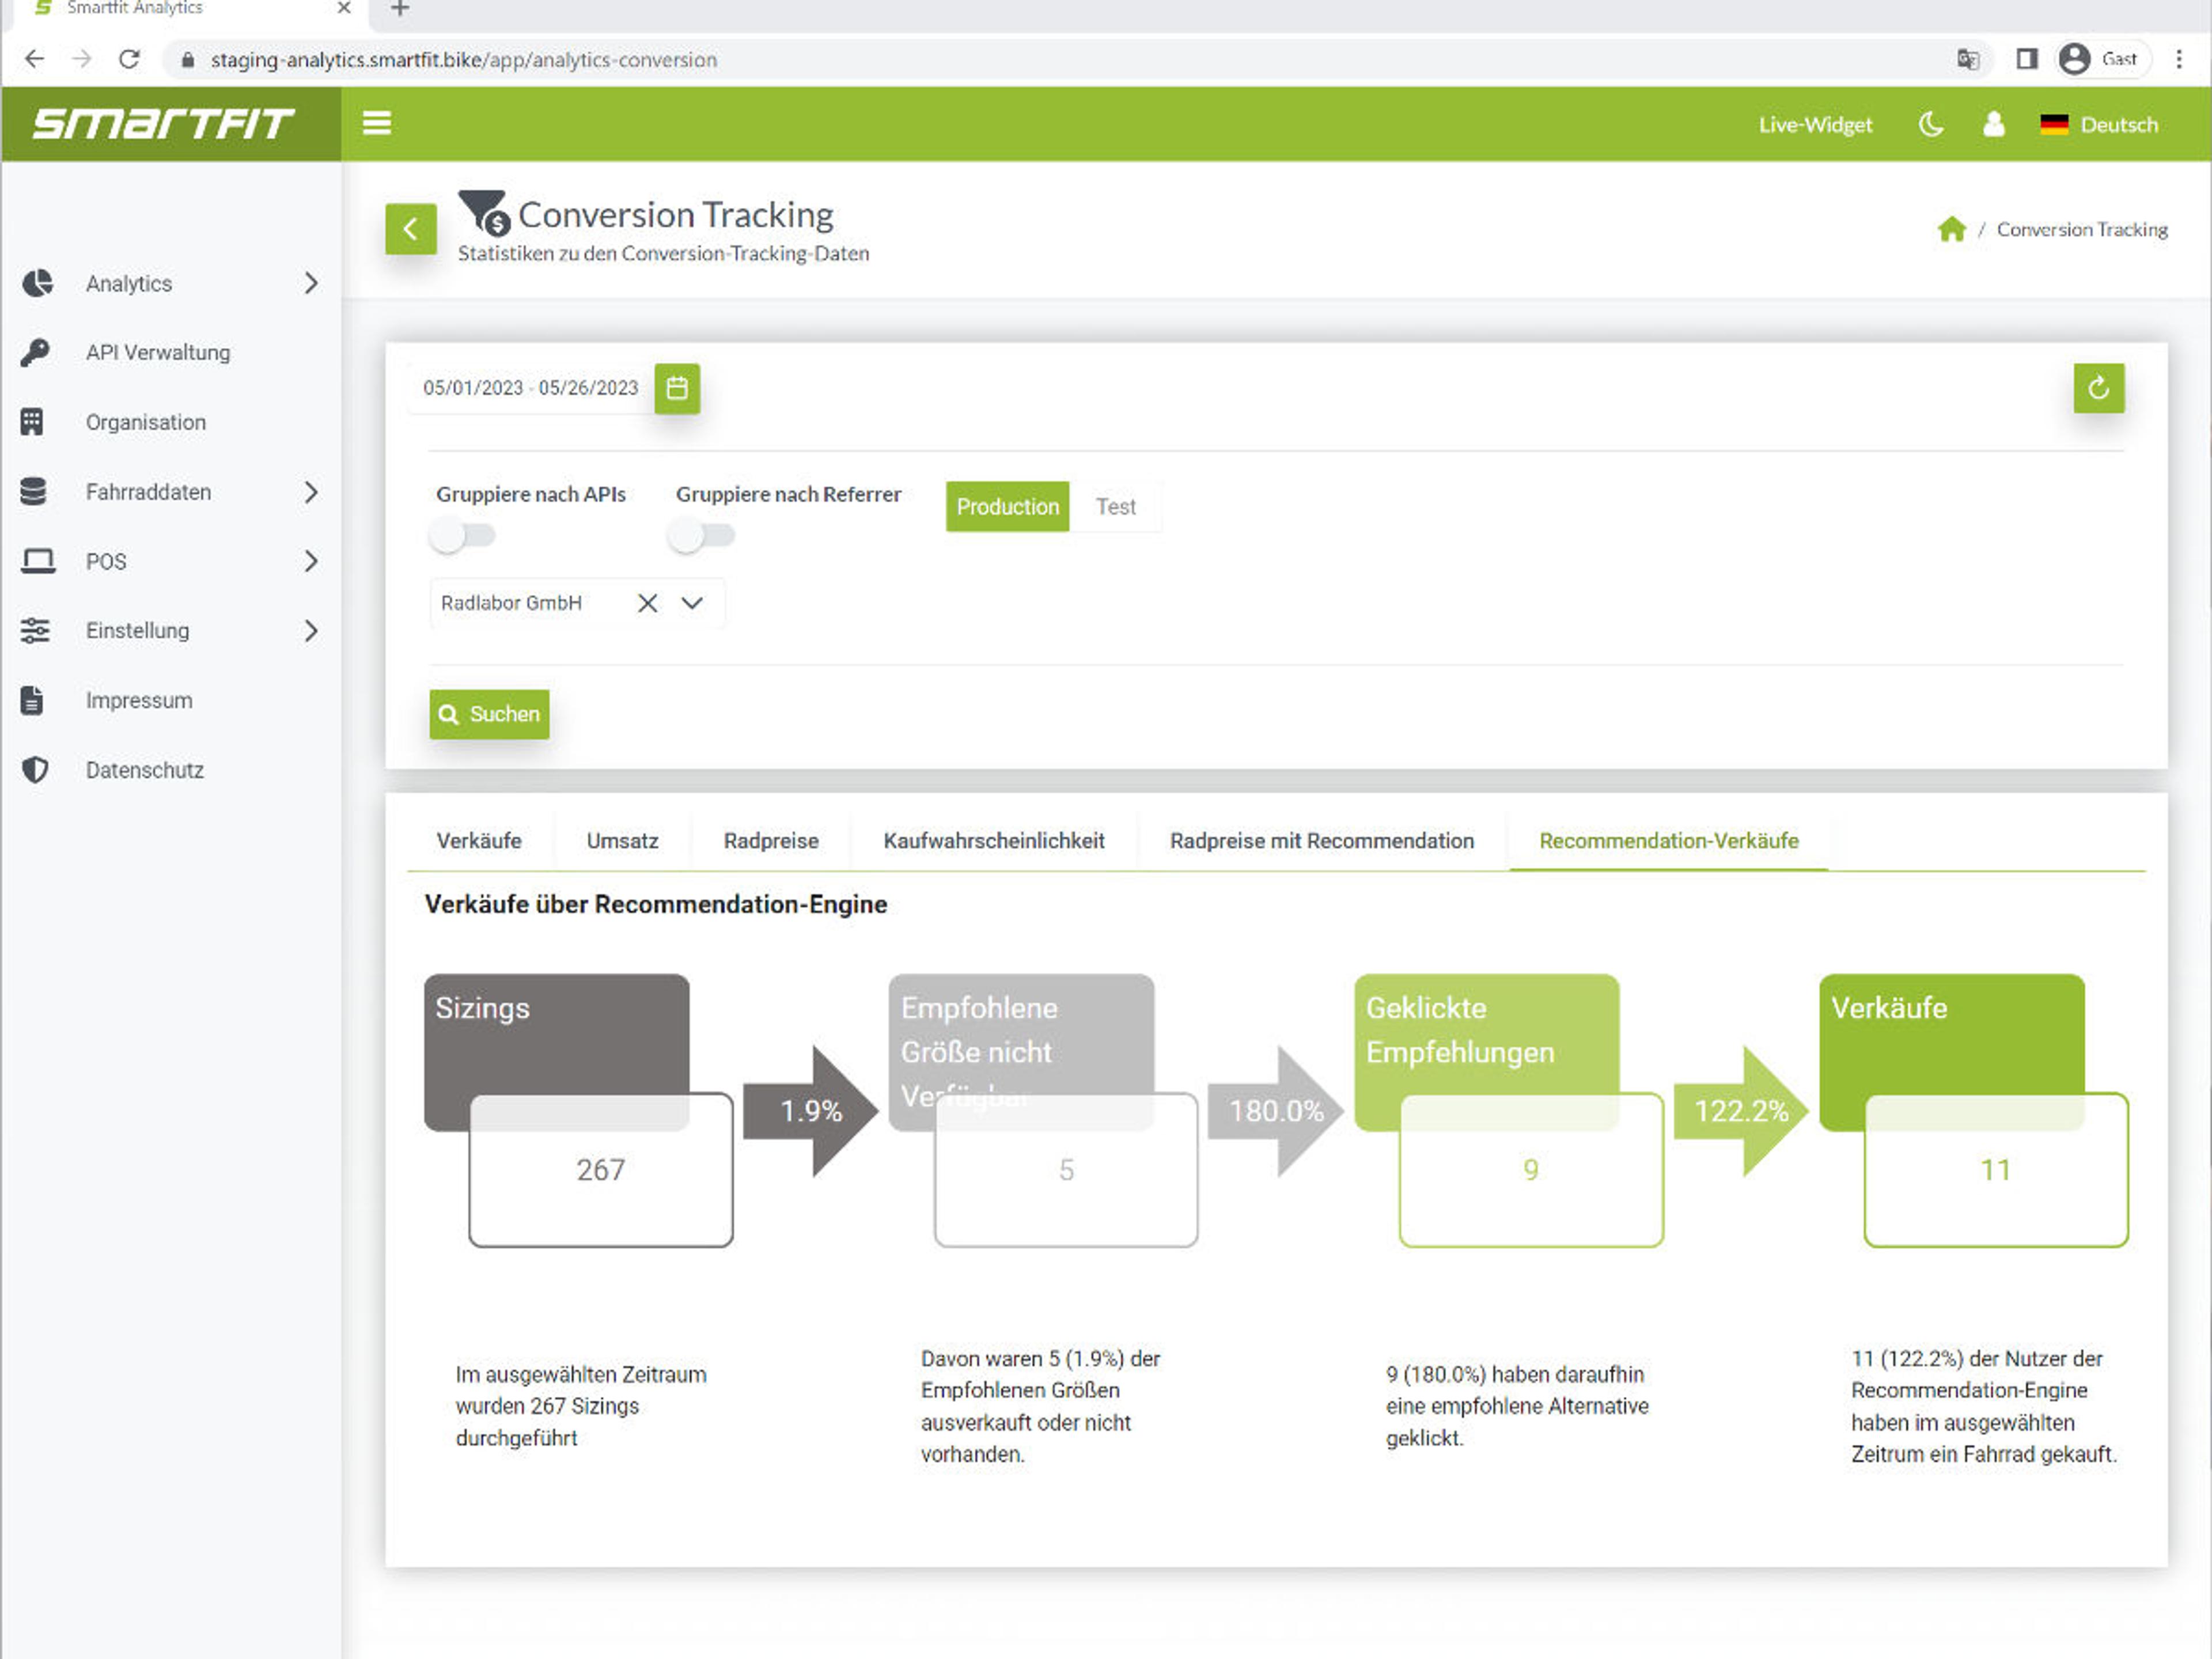Enable Gruppiere nach APIs switch
Viewport: 2212px width, 1659px height.
click(462, 536)
